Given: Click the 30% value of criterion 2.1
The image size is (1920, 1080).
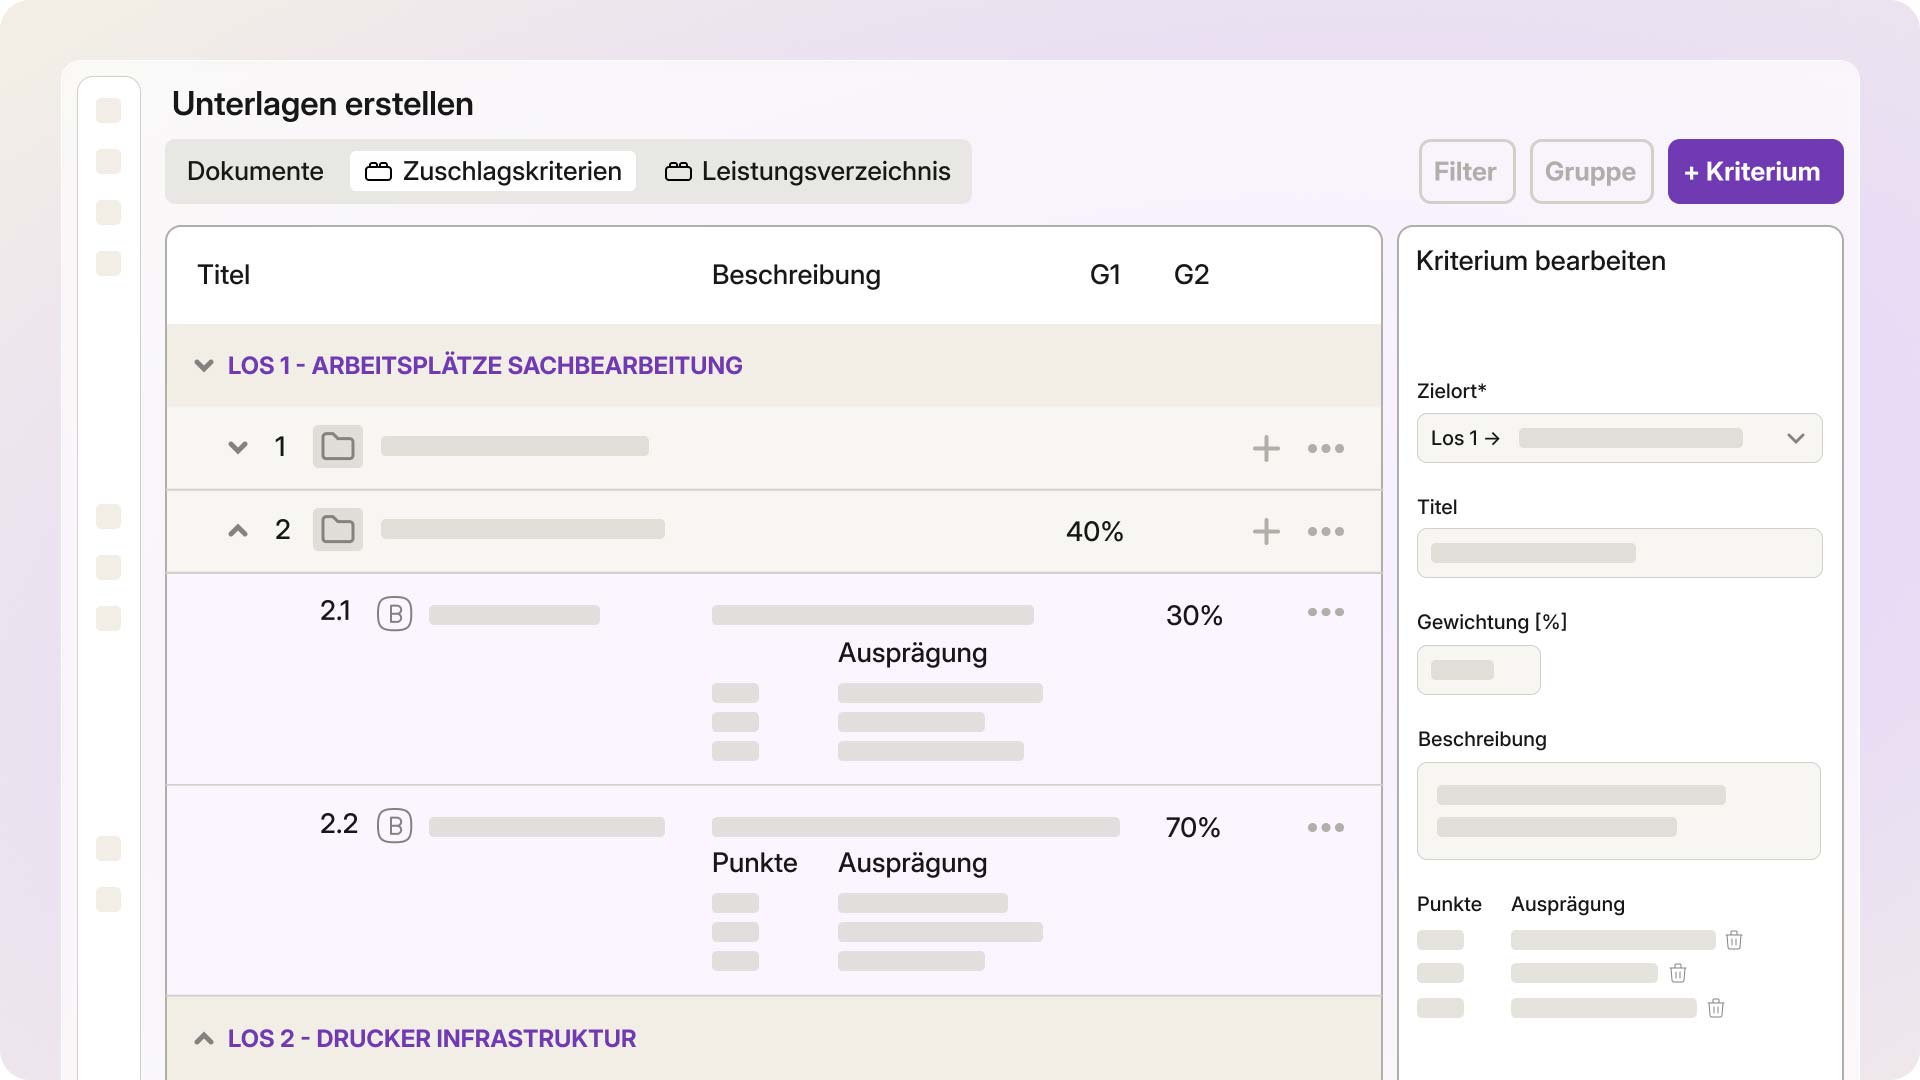Looking at the screenshot, I should tap(1194, 615).
